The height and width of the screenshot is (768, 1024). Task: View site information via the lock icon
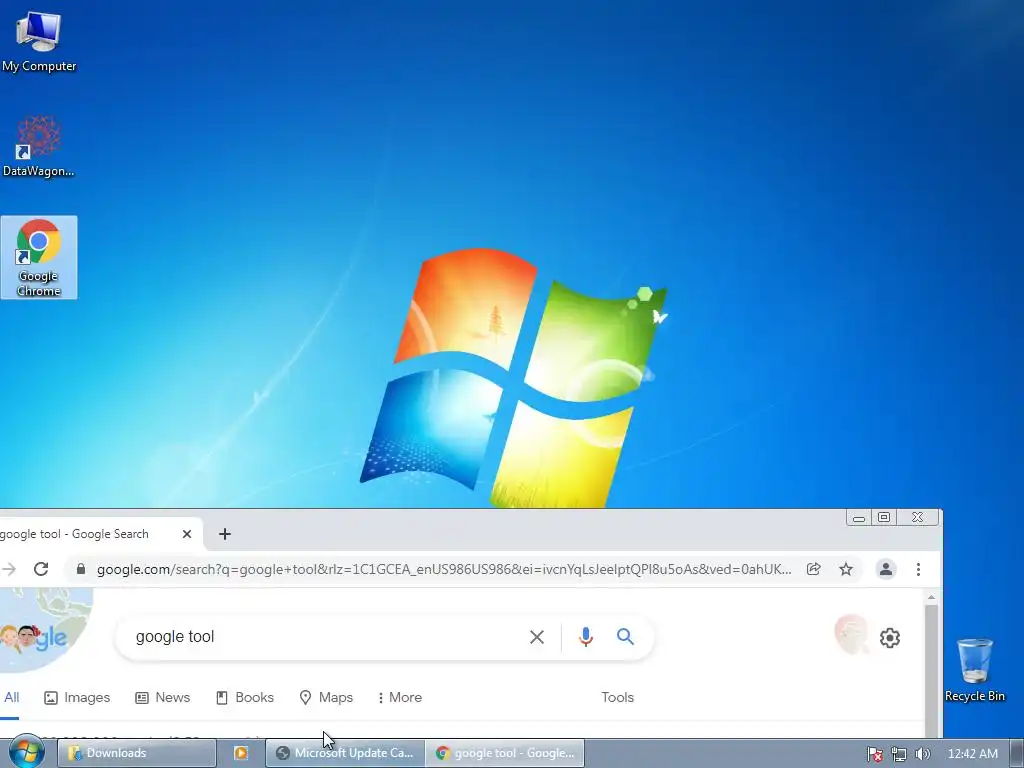pos(81,569)
